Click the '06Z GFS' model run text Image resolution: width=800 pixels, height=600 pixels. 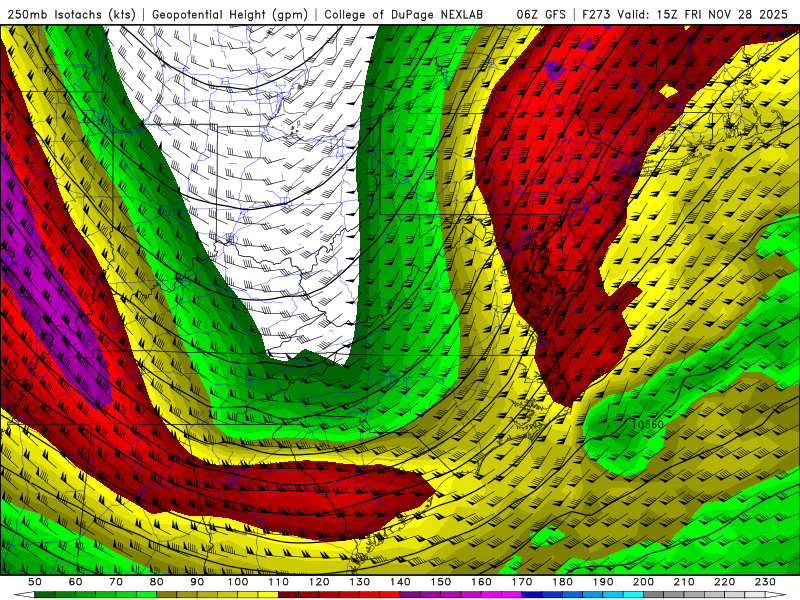[x=541, y=15]
